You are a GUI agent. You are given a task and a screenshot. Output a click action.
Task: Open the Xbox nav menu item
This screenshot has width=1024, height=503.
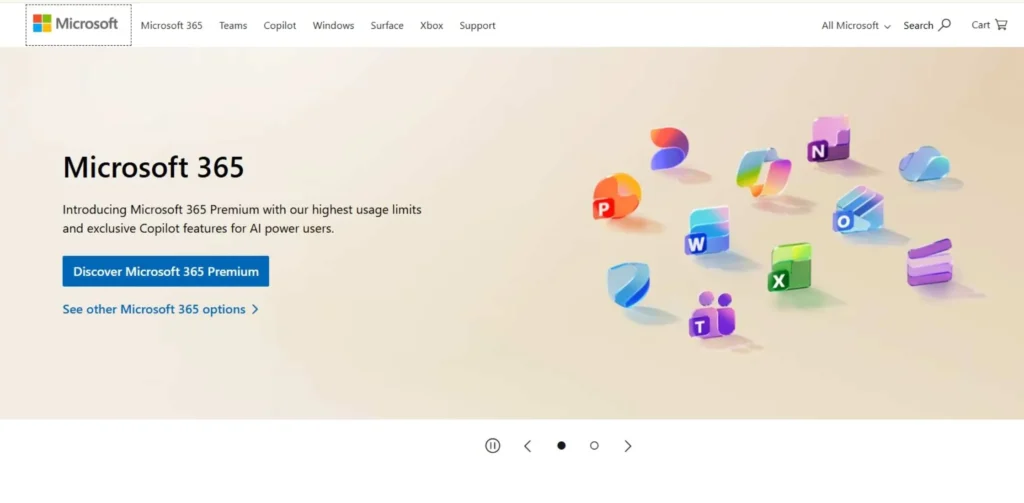pyautogui.click(x=431, y=25)
